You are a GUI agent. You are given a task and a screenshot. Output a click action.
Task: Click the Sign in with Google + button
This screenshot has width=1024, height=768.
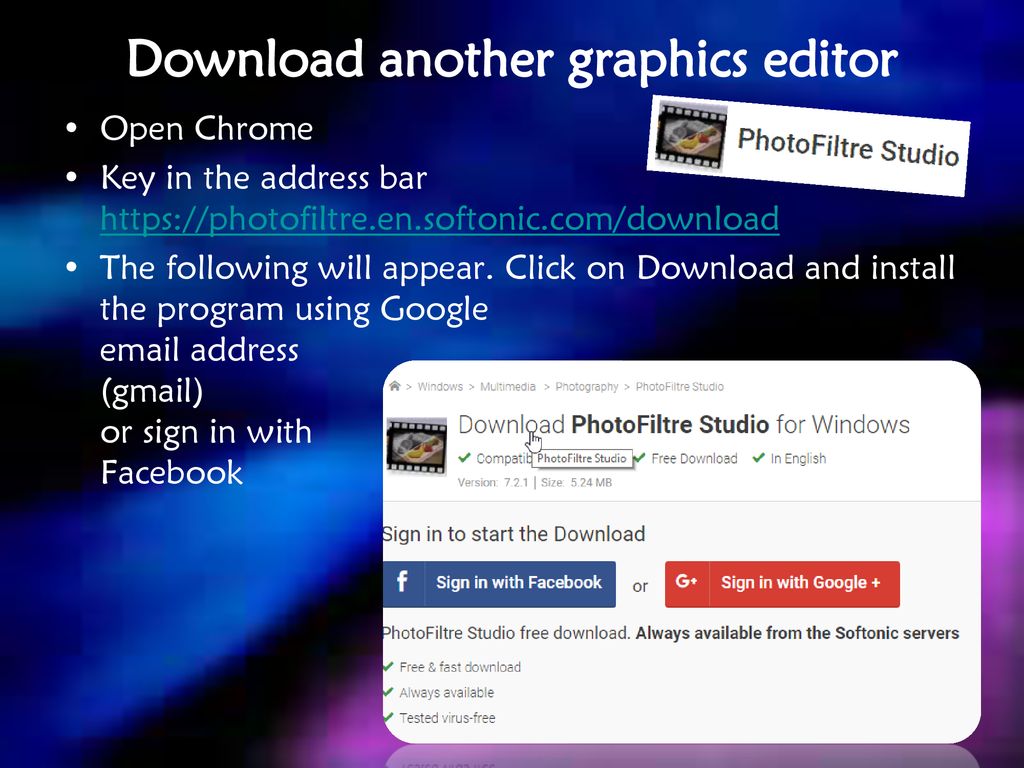(782, 584)
